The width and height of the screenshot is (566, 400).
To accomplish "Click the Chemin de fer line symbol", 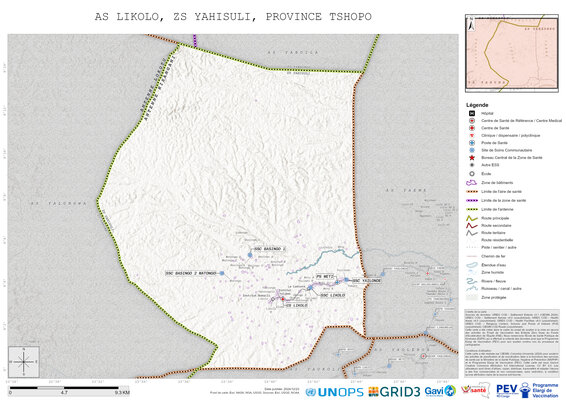I will click(472, 256).
